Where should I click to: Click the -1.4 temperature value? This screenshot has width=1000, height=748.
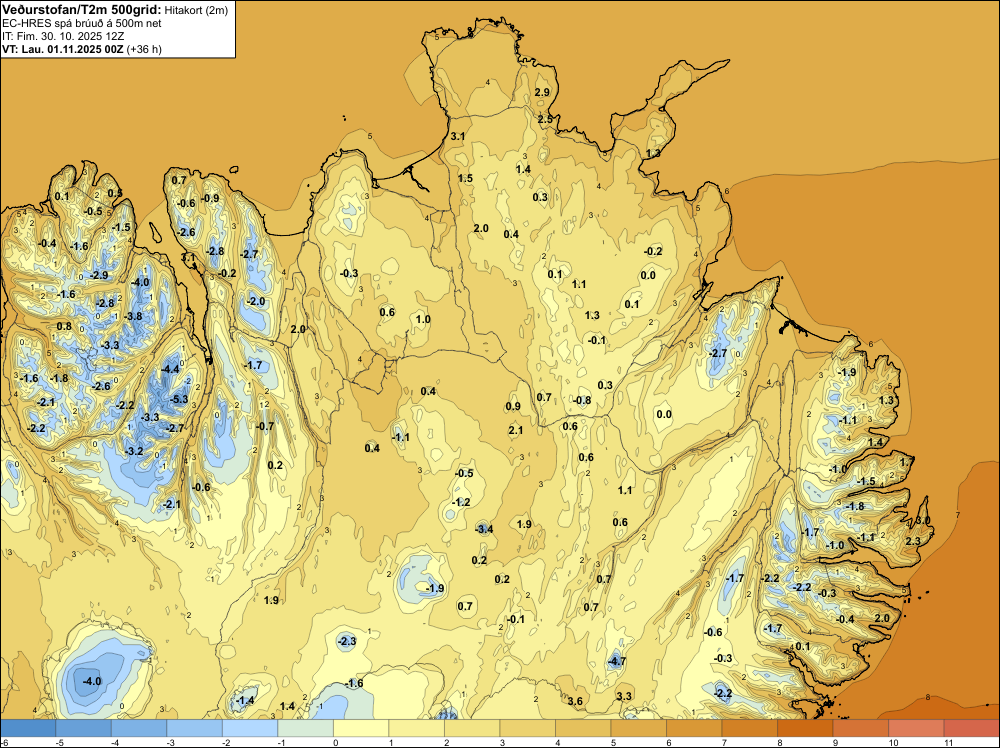245,700
